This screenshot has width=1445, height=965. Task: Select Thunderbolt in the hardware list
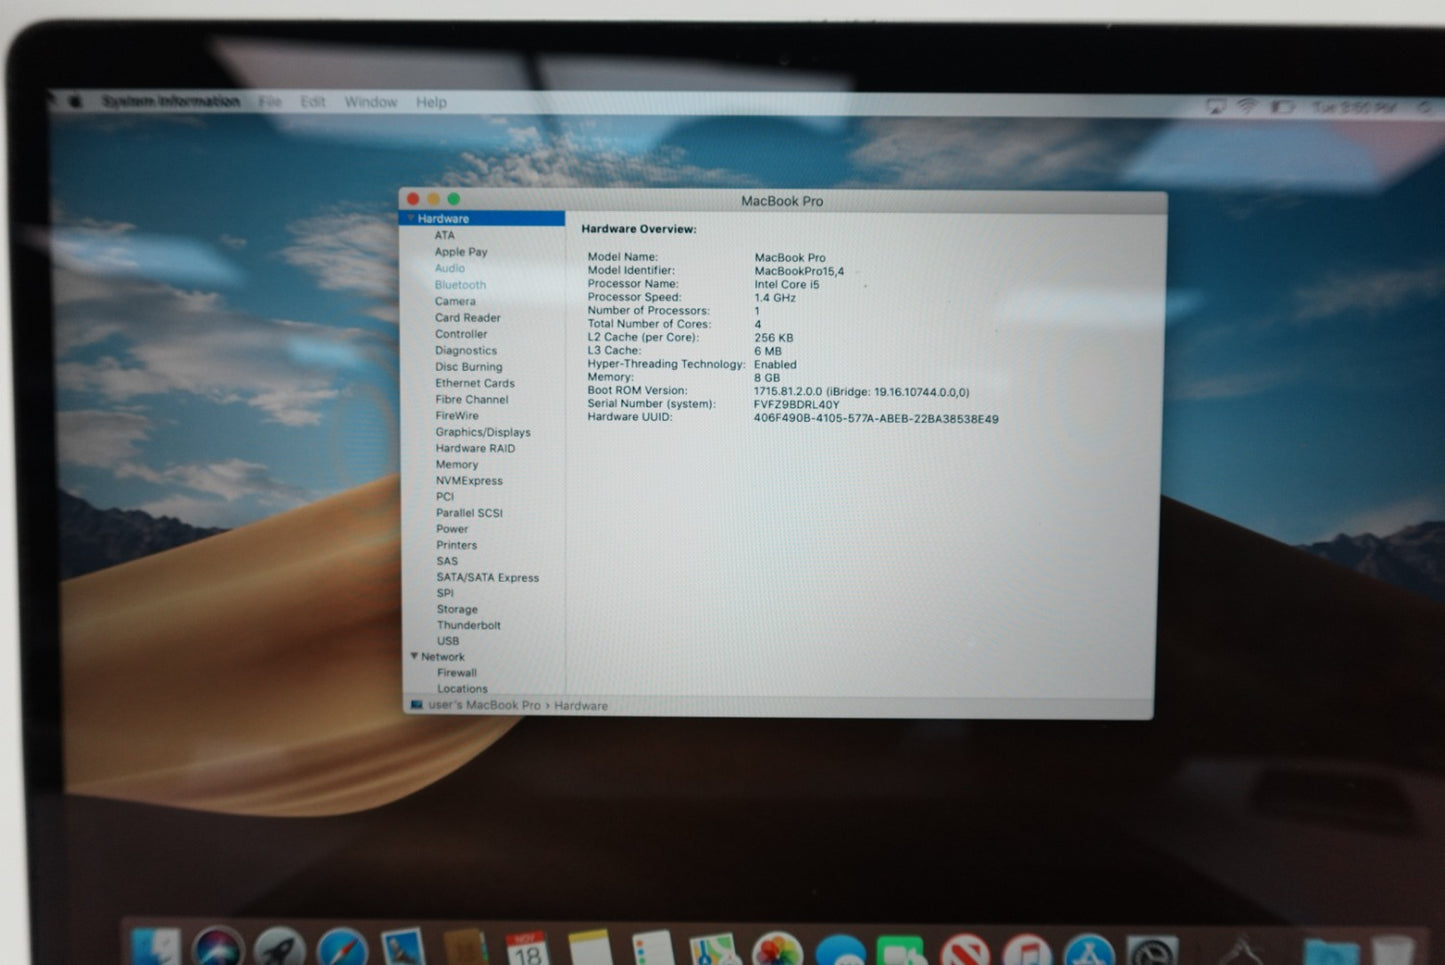[x=468, y=625]
